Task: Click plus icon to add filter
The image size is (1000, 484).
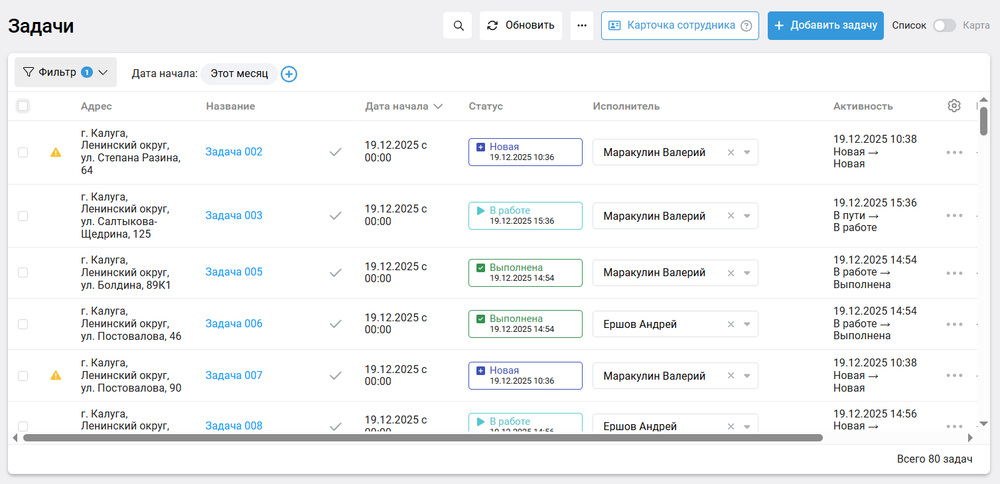Action: (x=289, y=74)
